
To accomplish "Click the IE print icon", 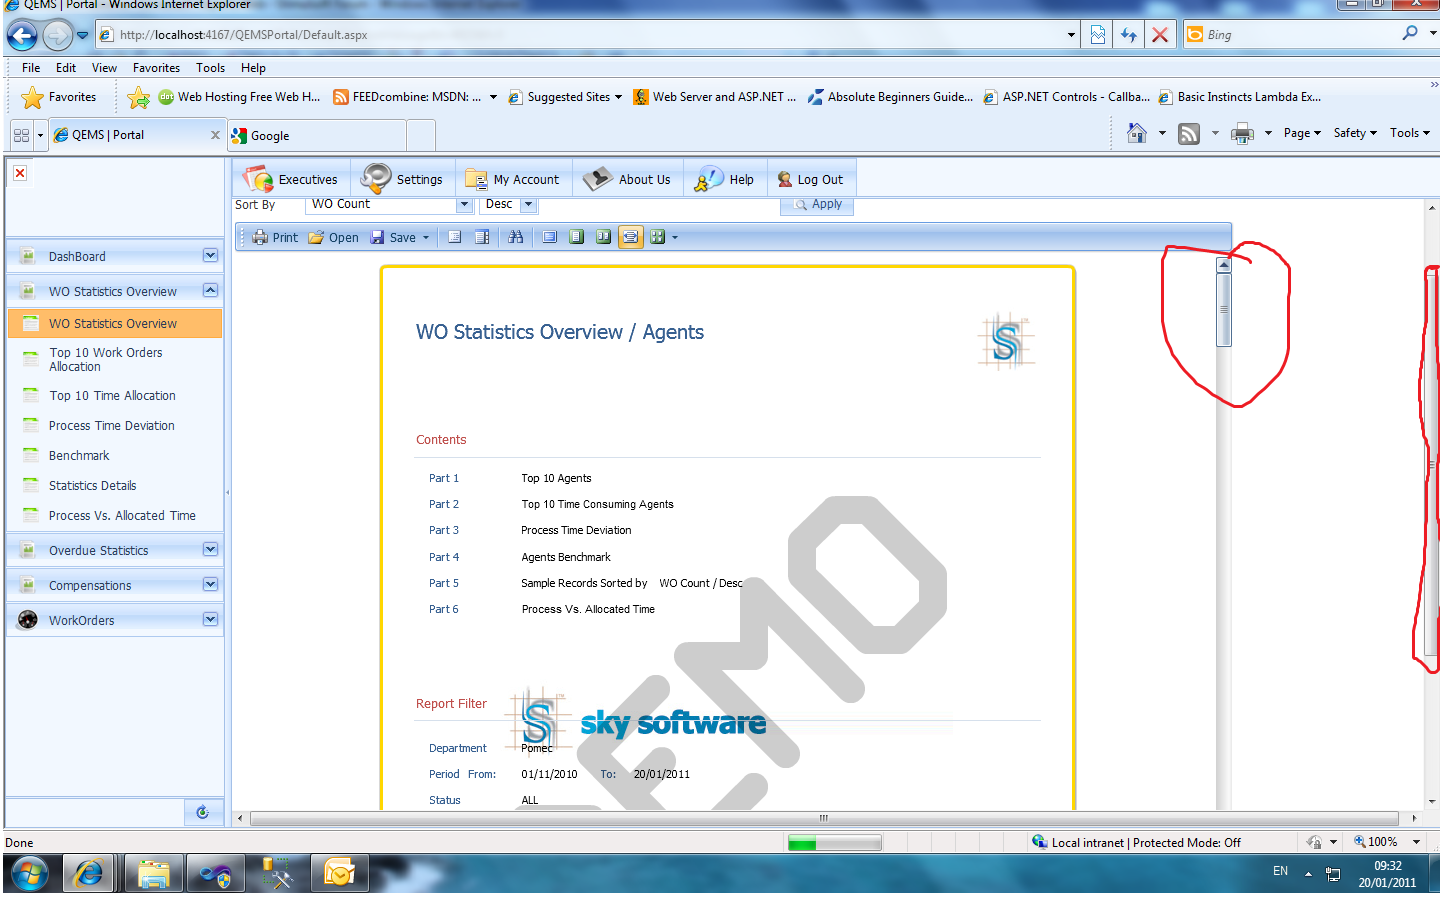I will pos(1242,133).
